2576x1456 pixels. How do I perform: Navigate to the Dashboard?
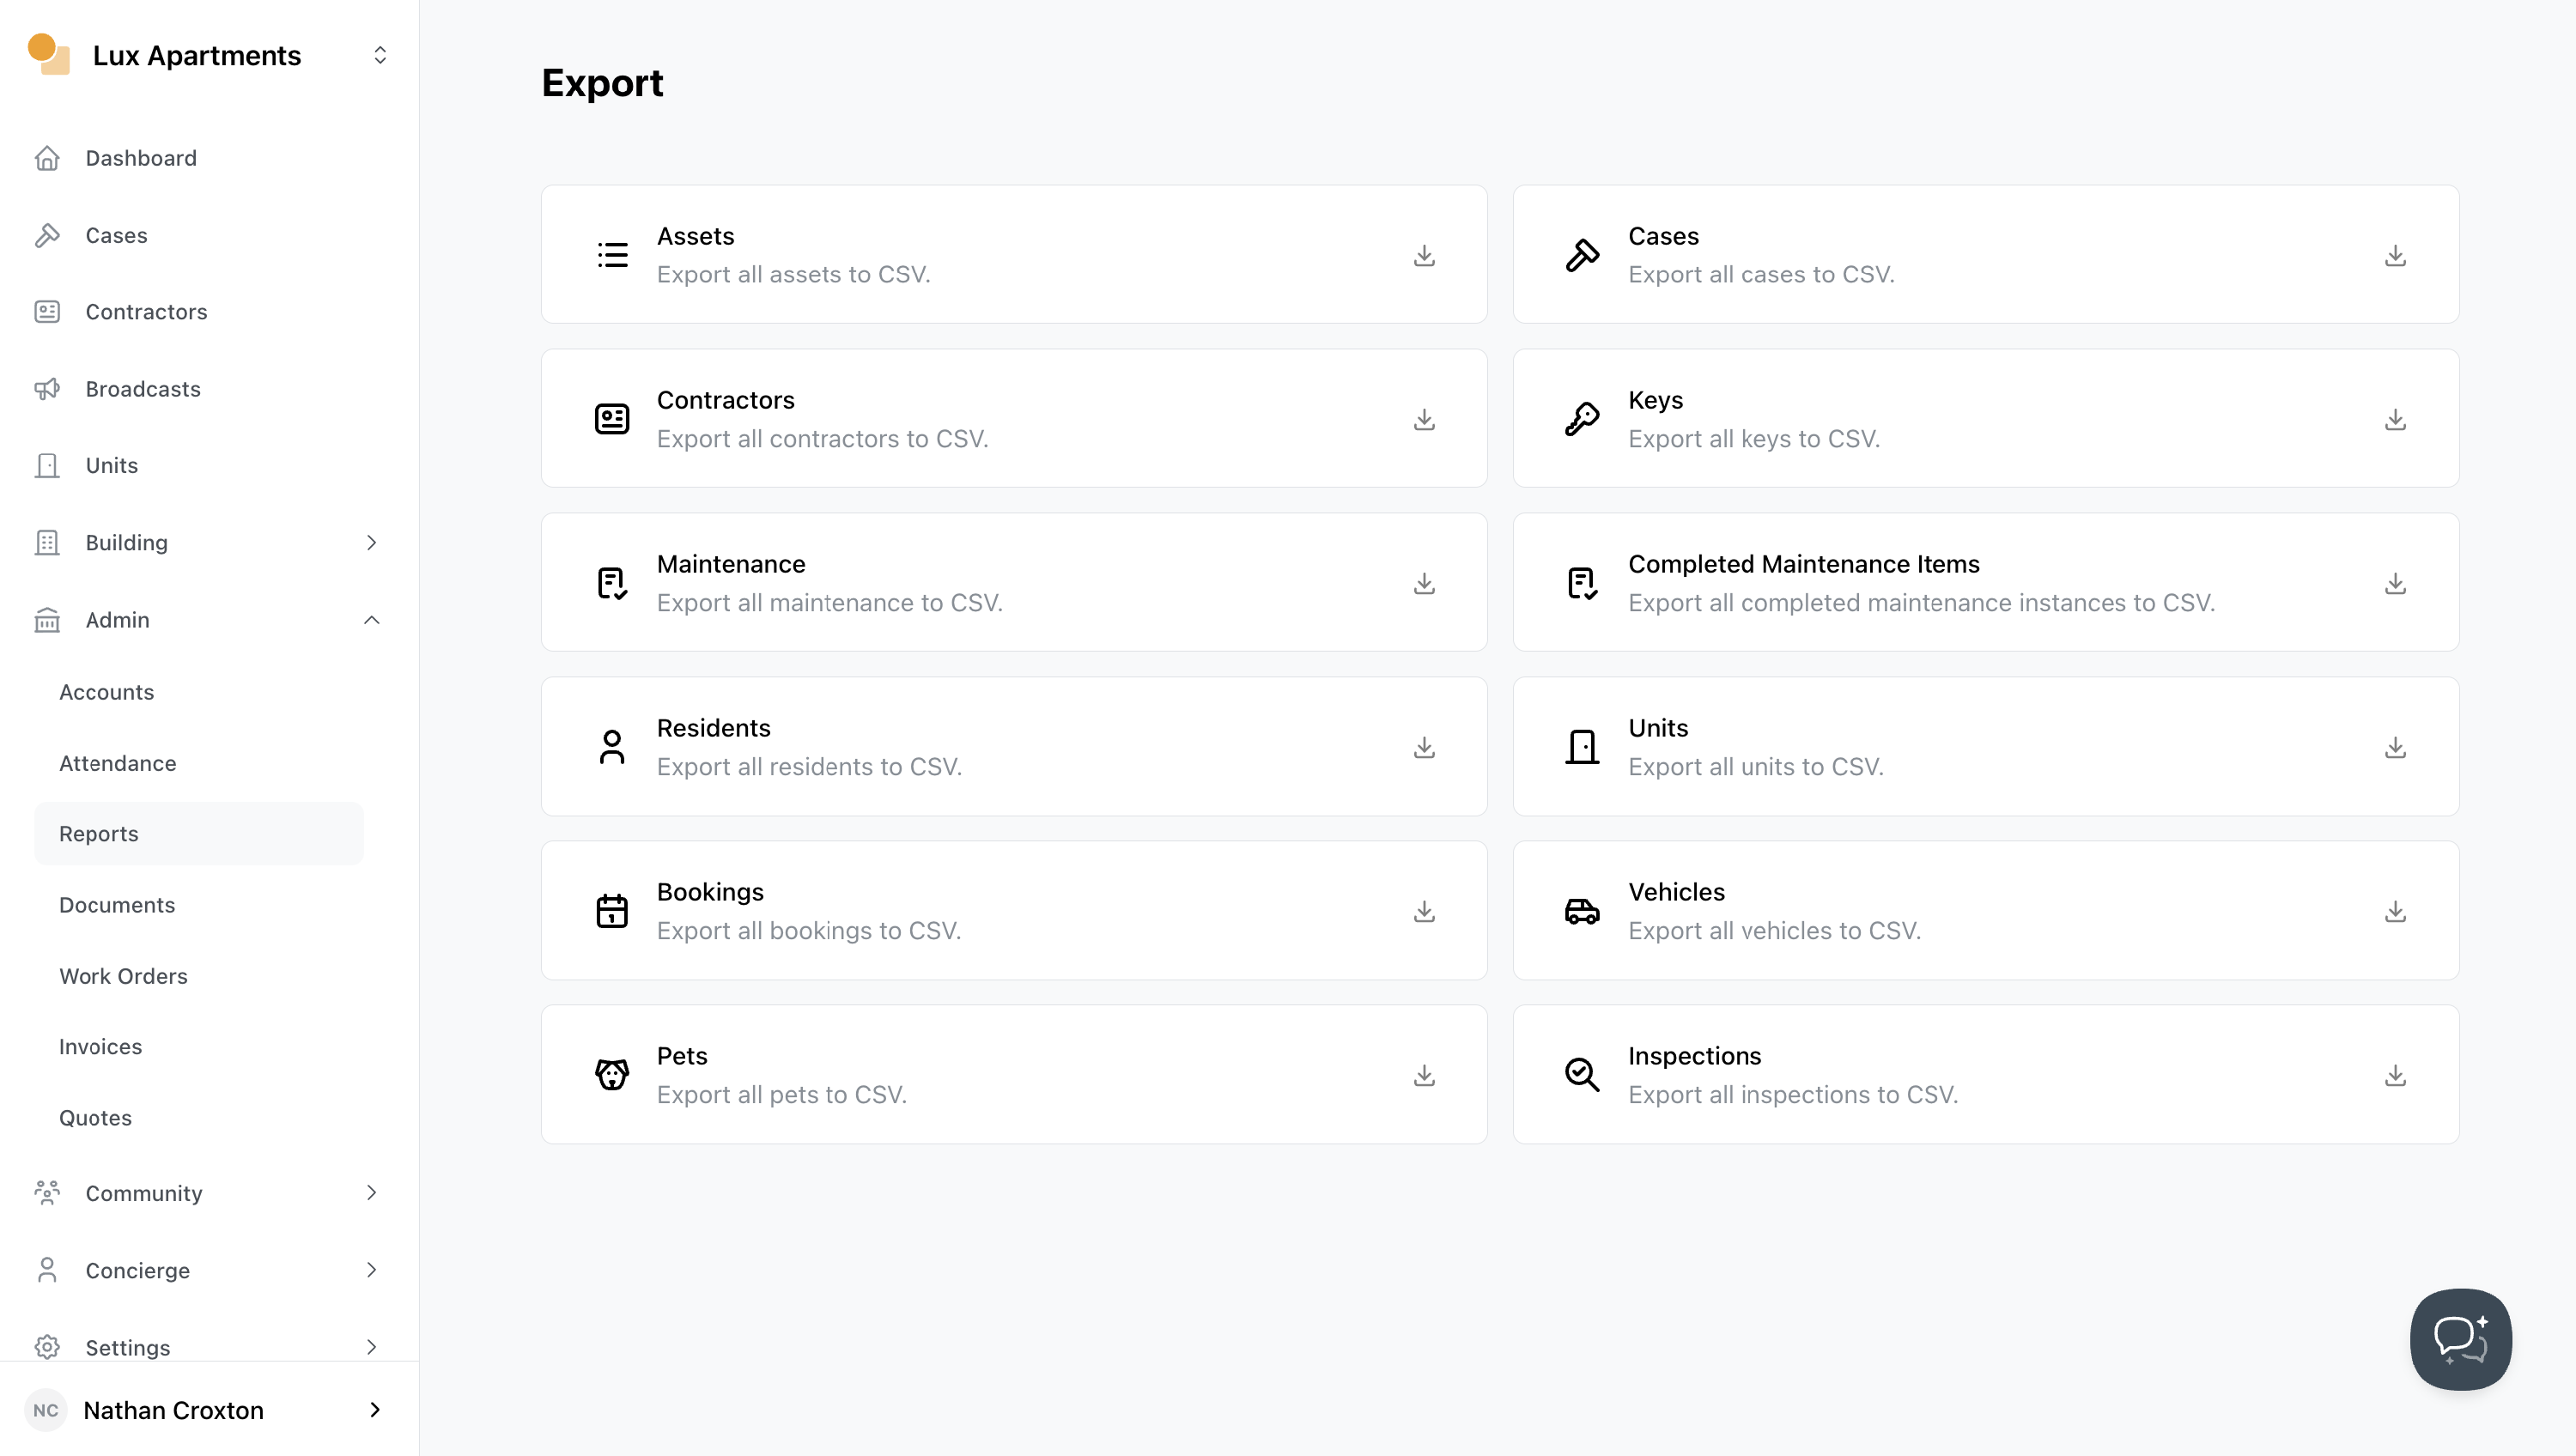(140, 158)
